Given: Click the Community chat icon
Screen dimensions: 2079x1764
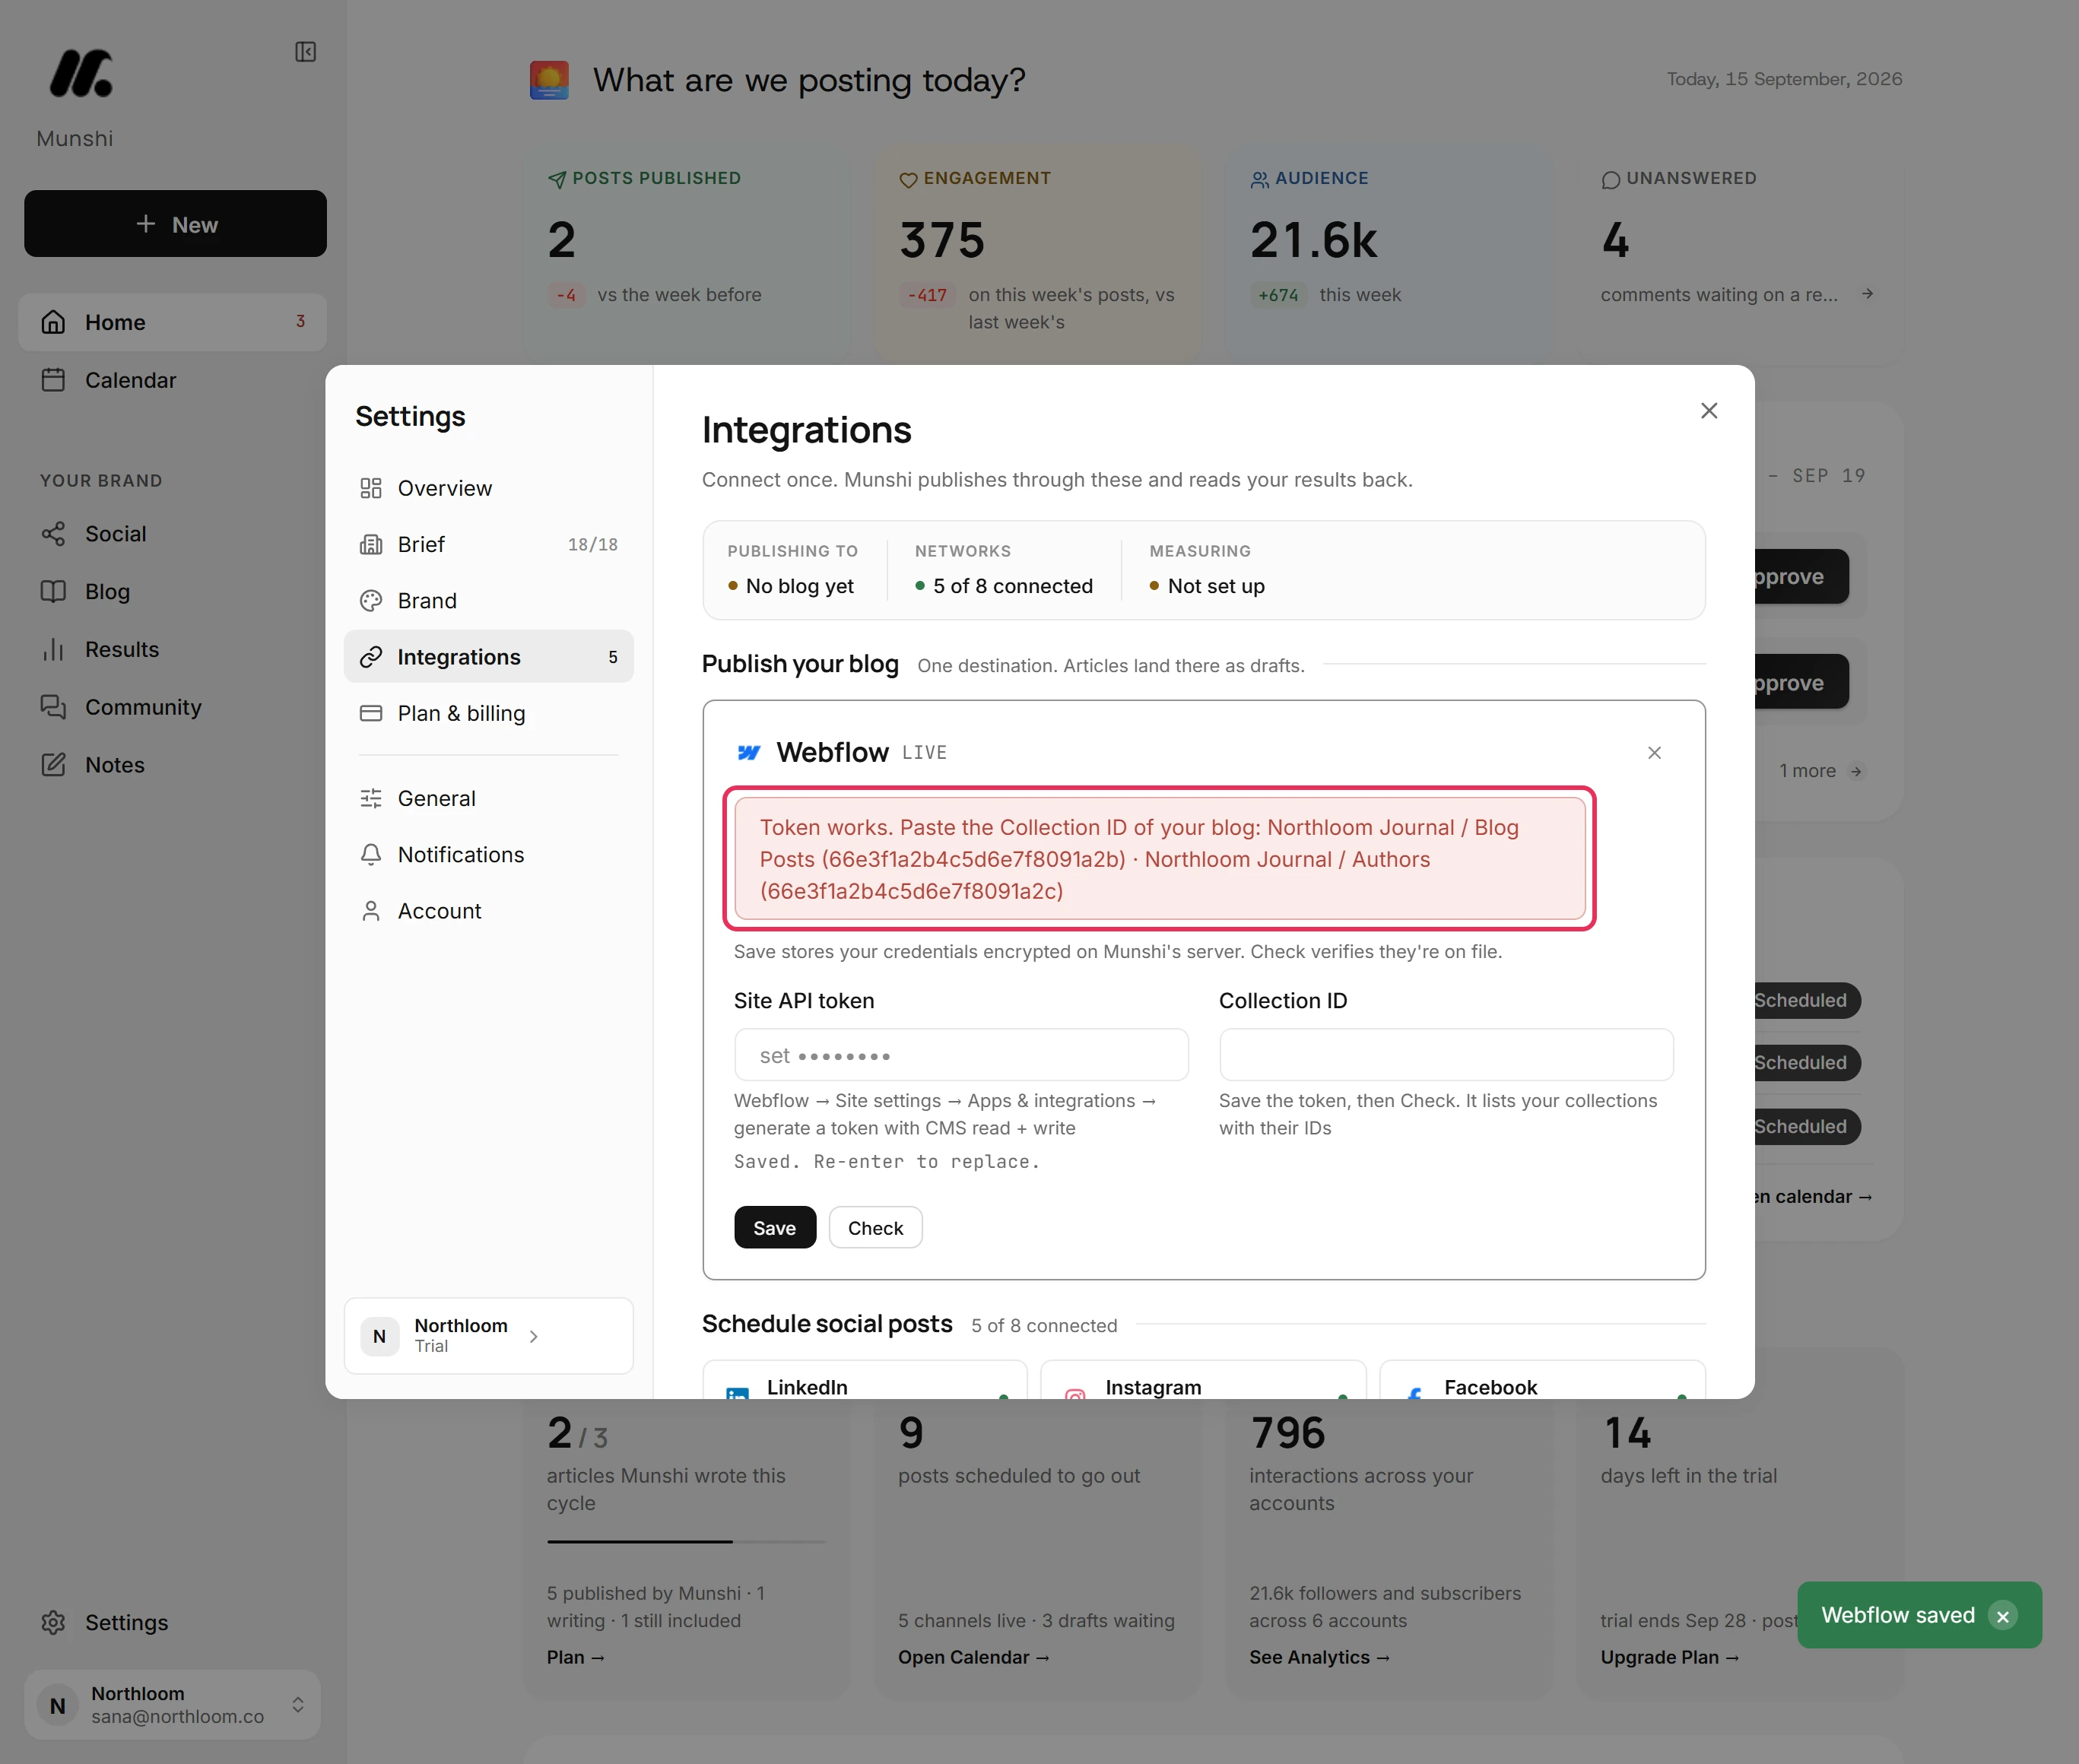Looking at the screenshot, I should (53, 707).
